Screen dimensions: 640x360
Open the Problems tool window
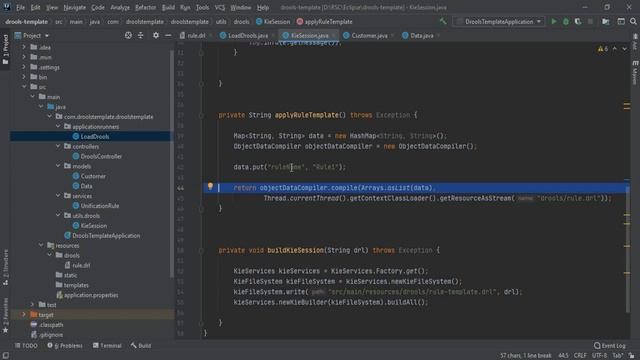point(64,346)
